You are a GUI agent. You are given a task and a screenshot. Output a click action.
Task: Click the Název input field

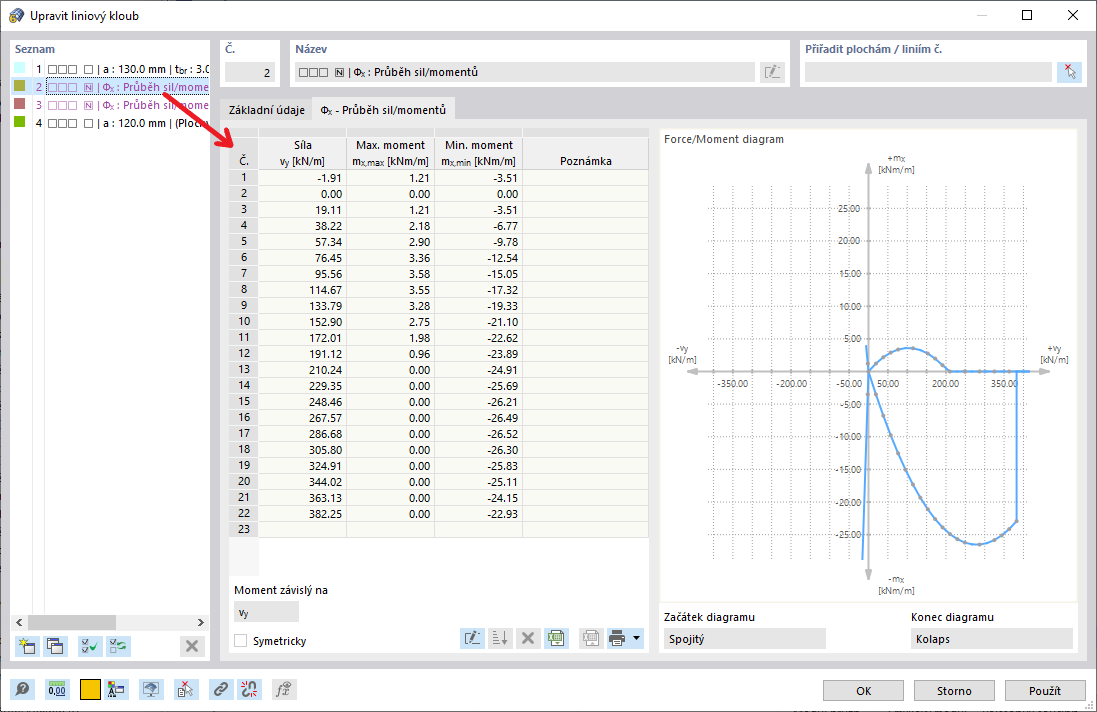click(525, 72)
